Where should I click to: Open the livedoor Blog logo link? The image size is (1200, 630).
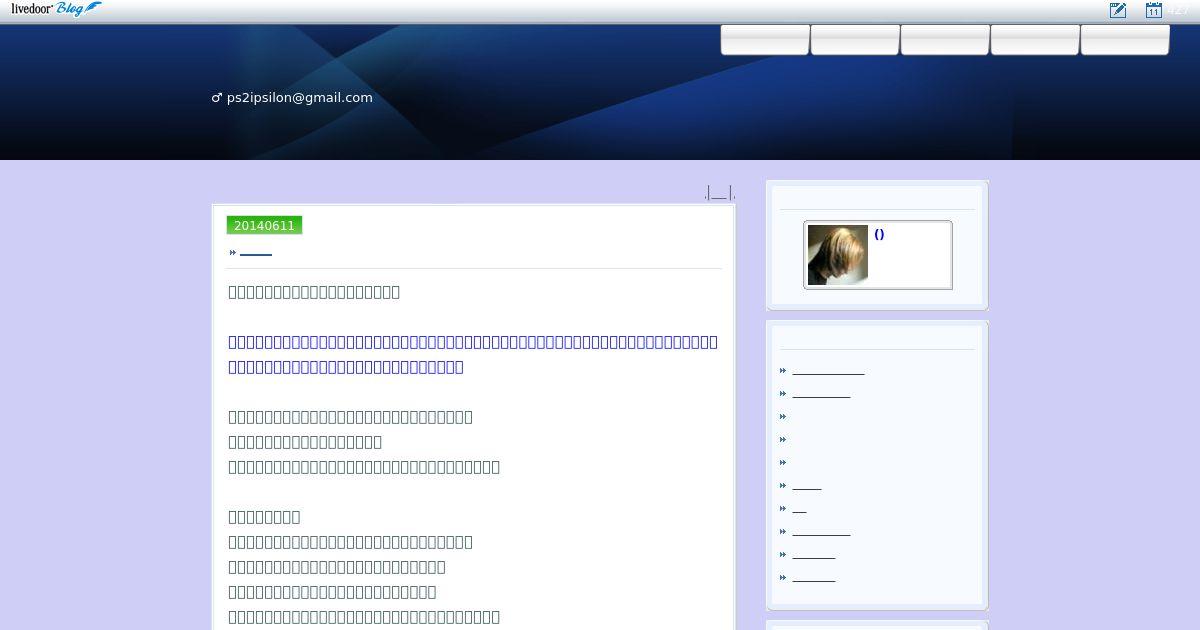coord(56,9)
